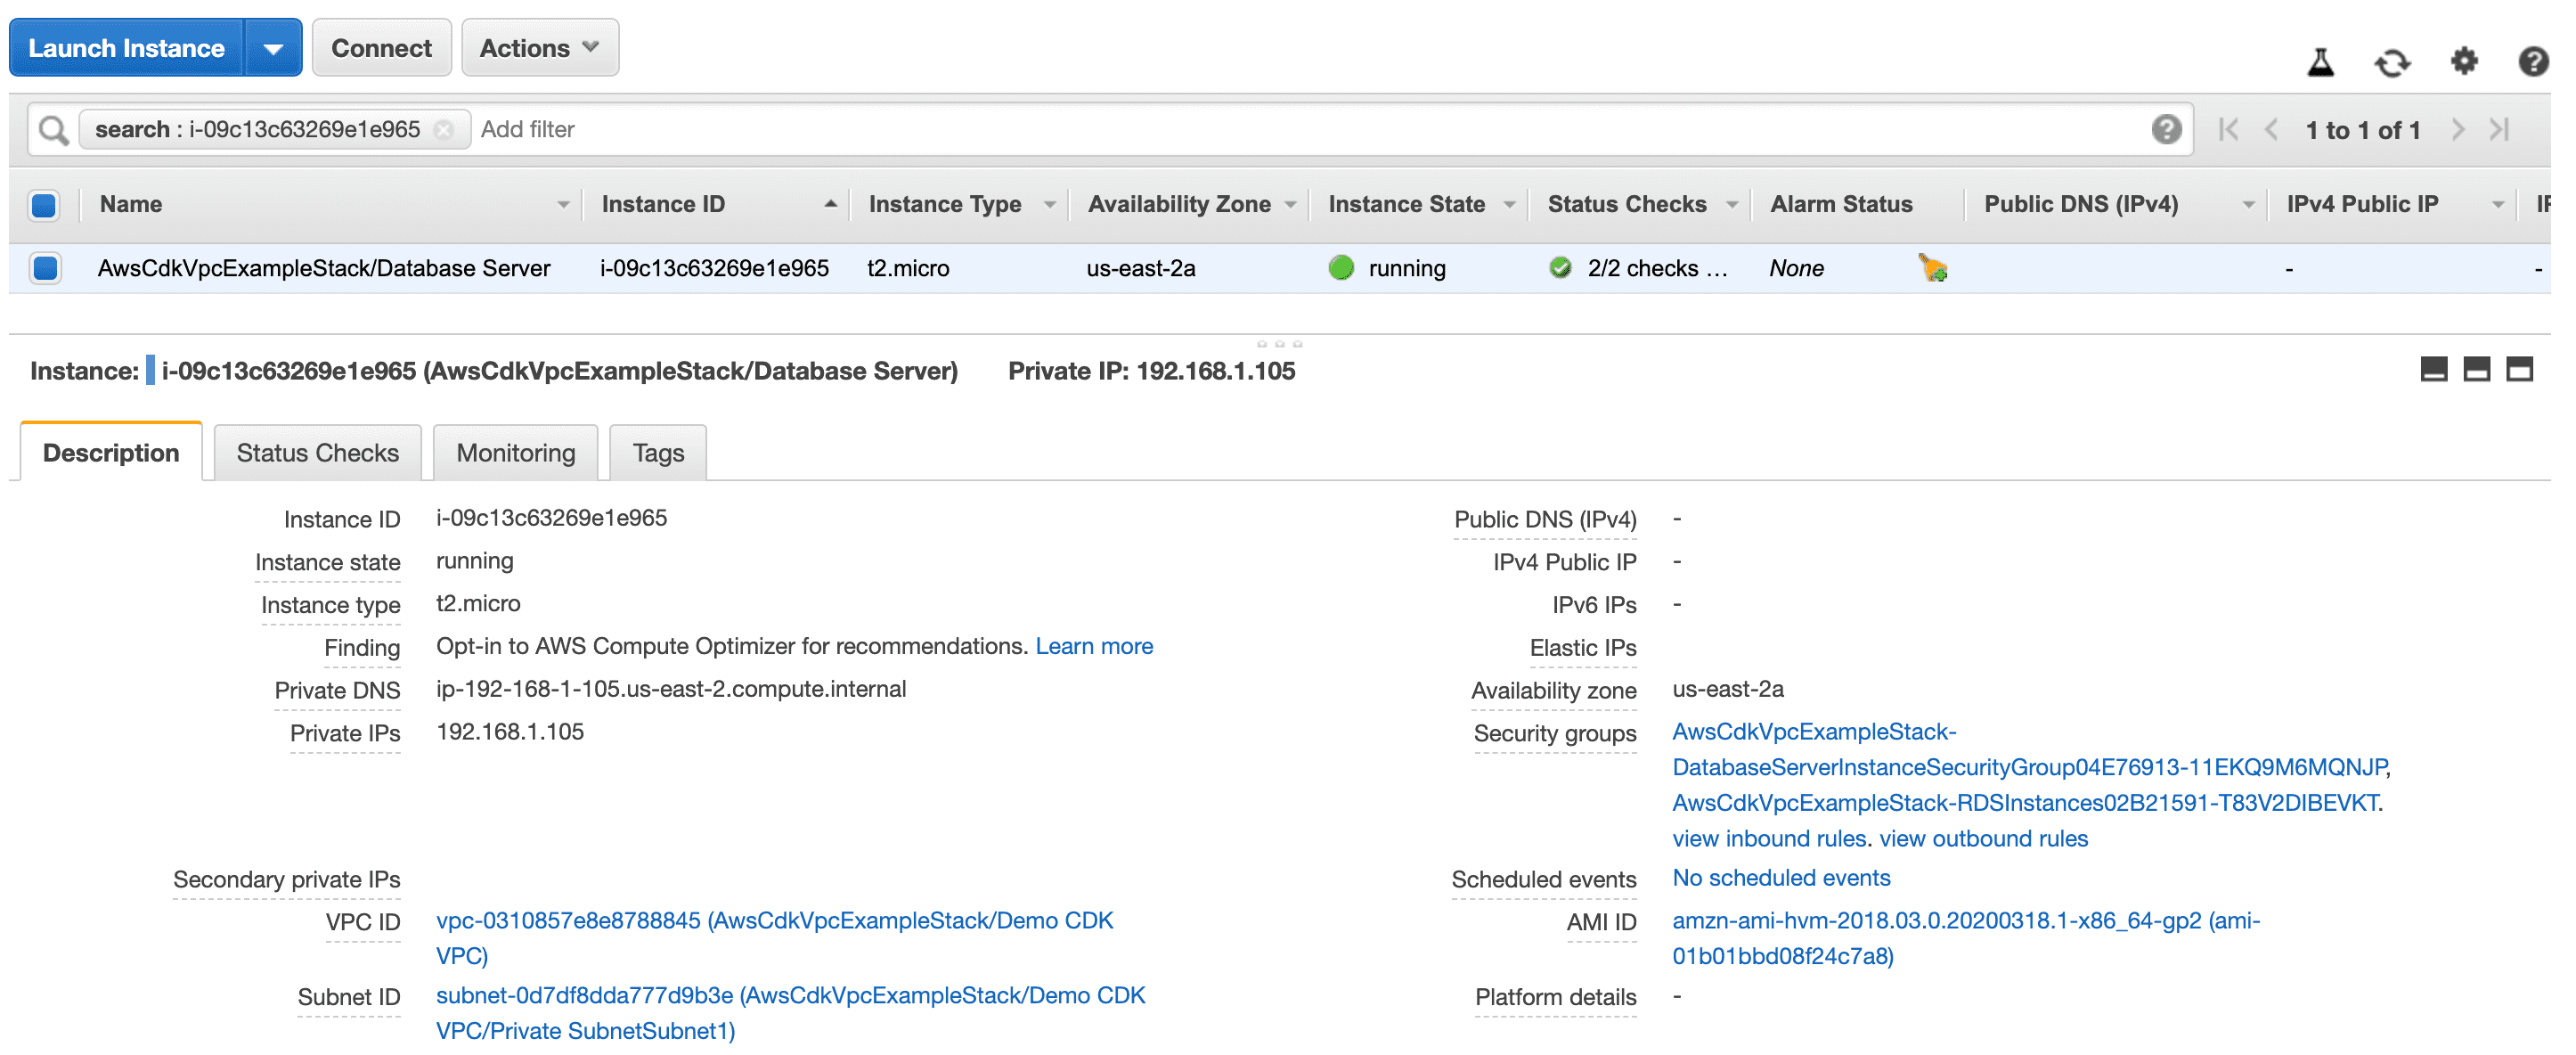Image resolution: width=2576 pixels, height=1055 pixels.
Task: Click the search magnifier icon
Action: [x=53, y=130]
